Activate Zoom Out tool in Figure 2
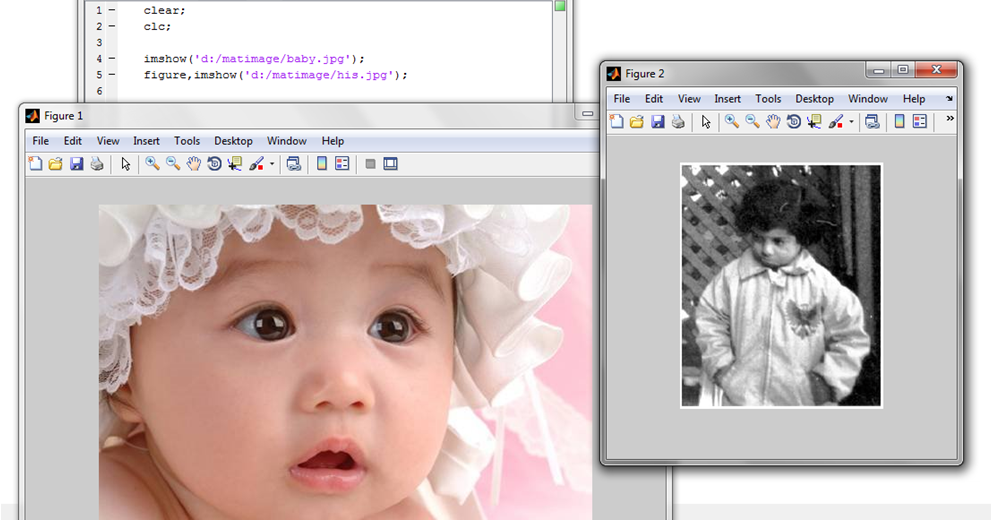992x521 pixels. (x=752, y=121)
